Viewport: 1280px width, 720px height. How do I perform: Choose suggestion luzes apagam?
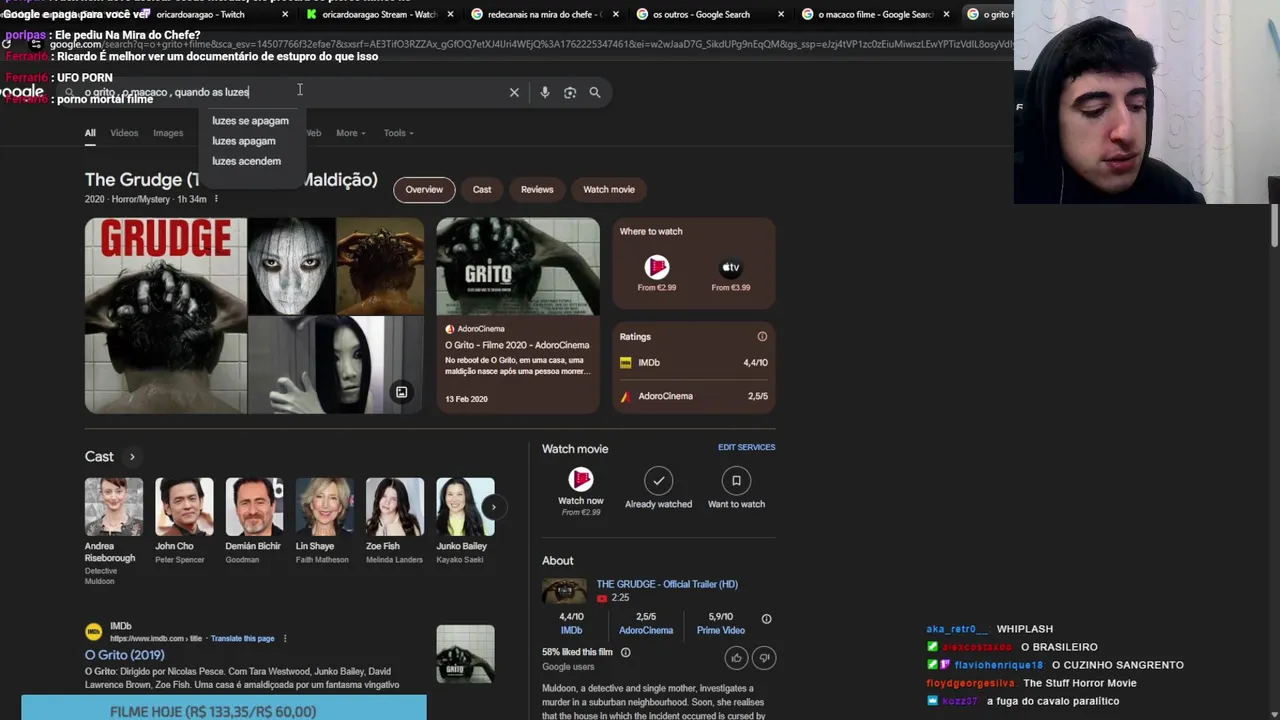[244, 141]
